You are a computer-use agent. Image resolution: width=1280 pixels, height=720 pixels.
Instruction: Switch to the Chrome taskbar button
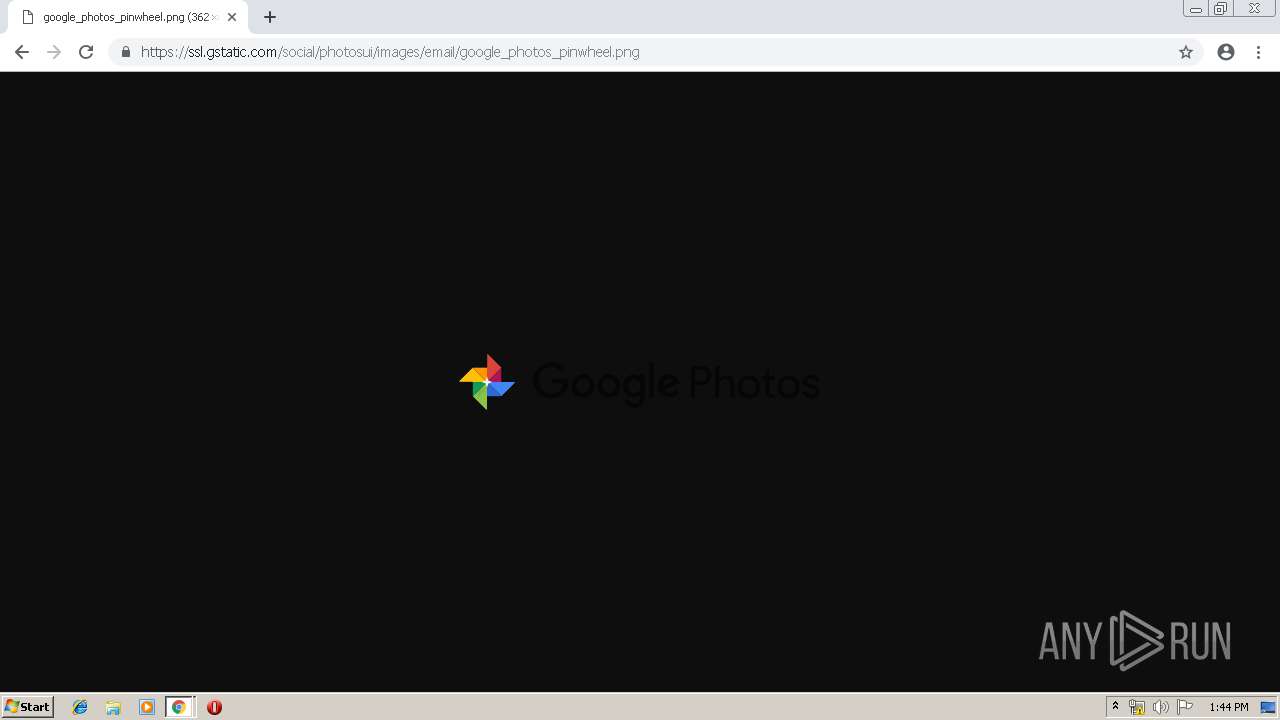click(x=179, y=707)
